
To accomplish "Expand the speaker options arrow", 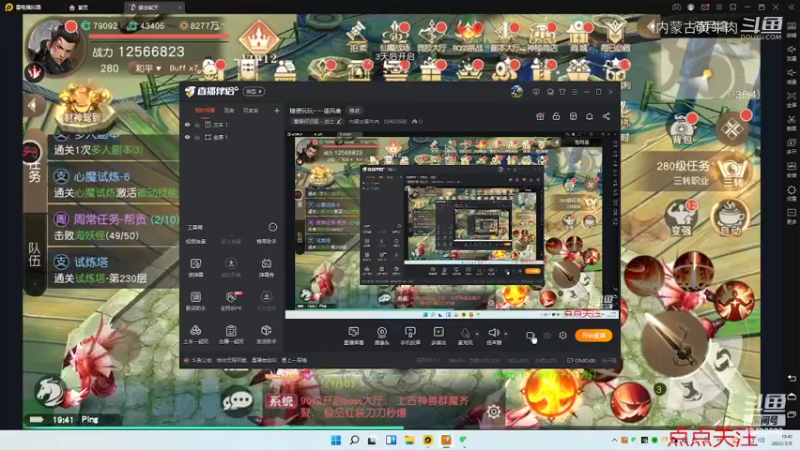I will click(x=506, y=334).
